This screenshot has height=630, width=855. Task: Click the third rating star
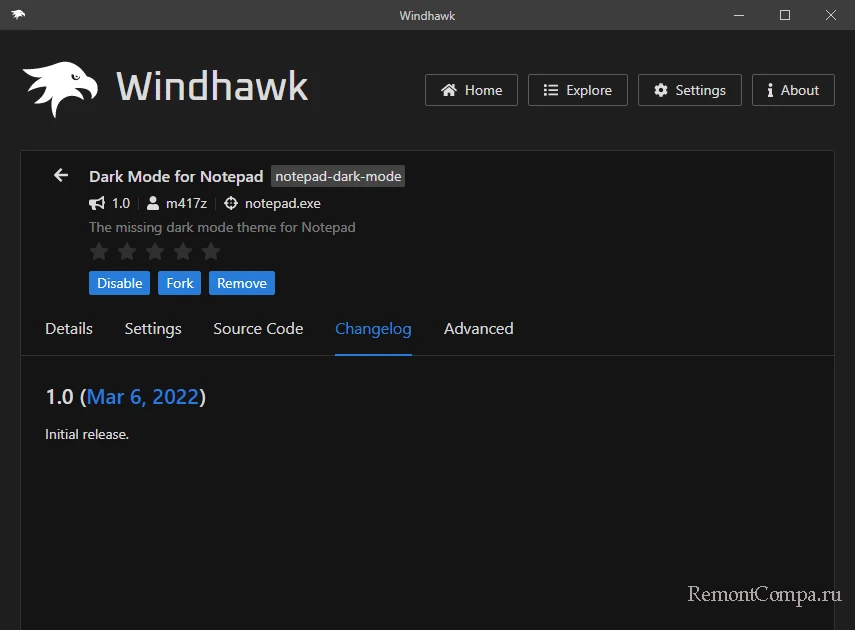[155, 251]
